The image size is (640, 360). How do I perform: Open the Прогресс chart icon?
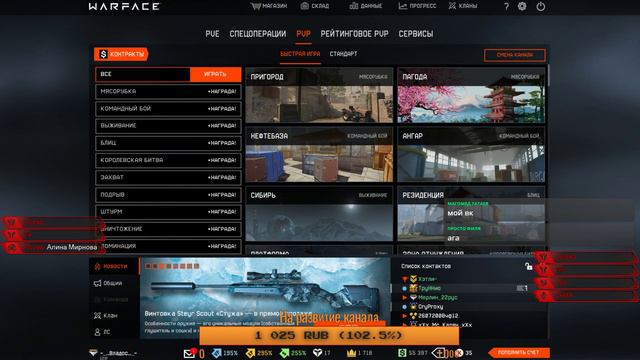402,6
